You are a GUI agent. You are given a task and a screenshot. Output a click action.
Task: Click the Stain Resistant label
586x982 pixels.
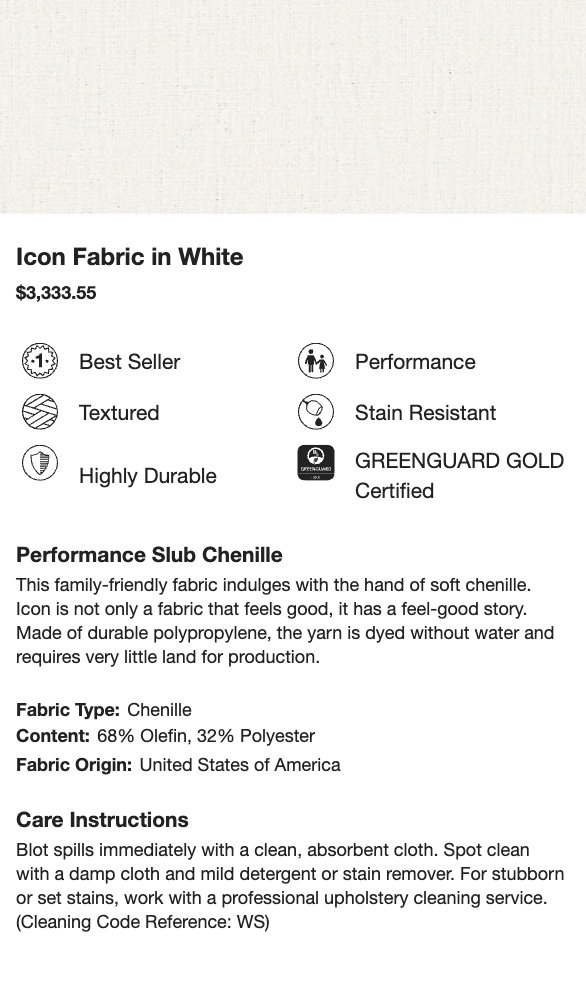(x=425, y=413)
